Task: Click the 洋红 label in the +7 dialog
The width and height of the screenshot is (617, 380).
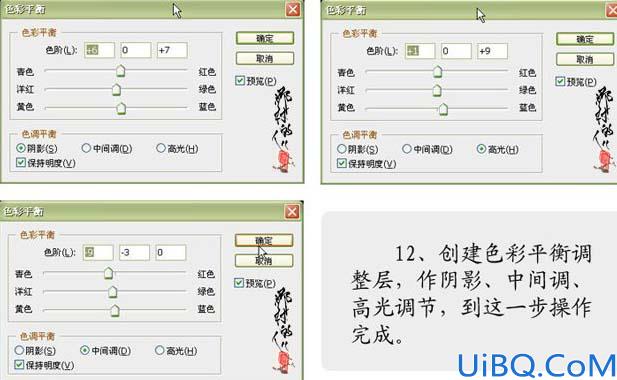Action: (25, 89)
